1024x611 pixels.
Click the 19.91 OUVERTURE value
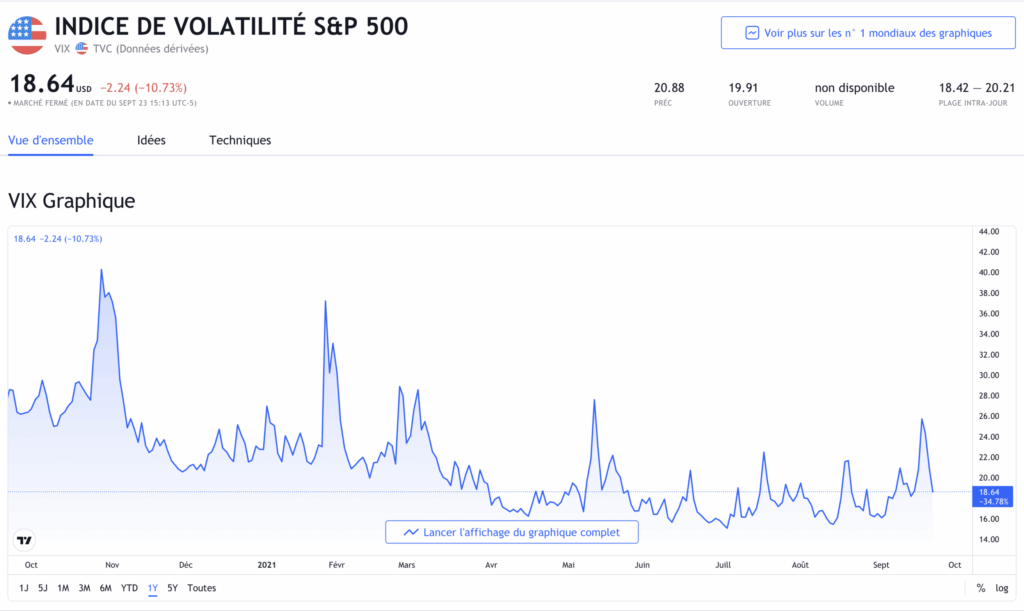click(743, 87)
